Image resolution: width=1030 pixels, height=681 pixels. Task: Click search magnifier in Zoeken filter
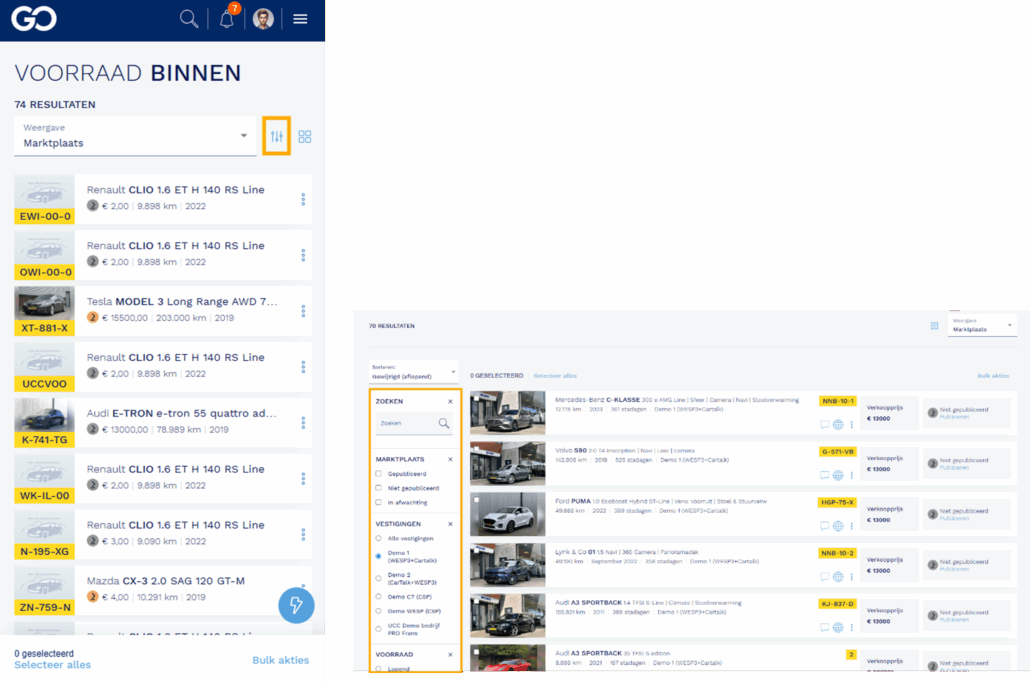(444, 423)
